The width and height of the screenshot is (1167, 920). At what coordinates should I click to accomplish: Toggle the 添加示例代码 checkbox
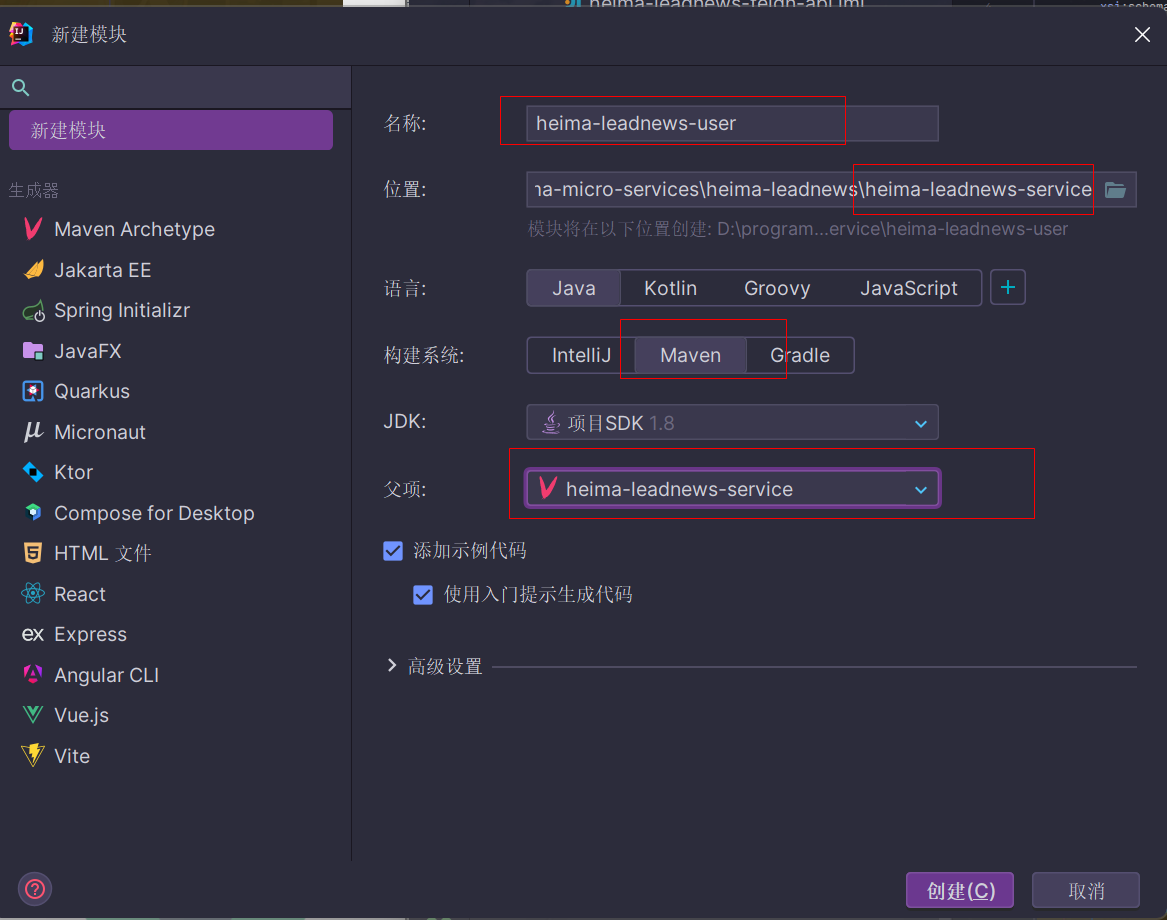point(393,551)
